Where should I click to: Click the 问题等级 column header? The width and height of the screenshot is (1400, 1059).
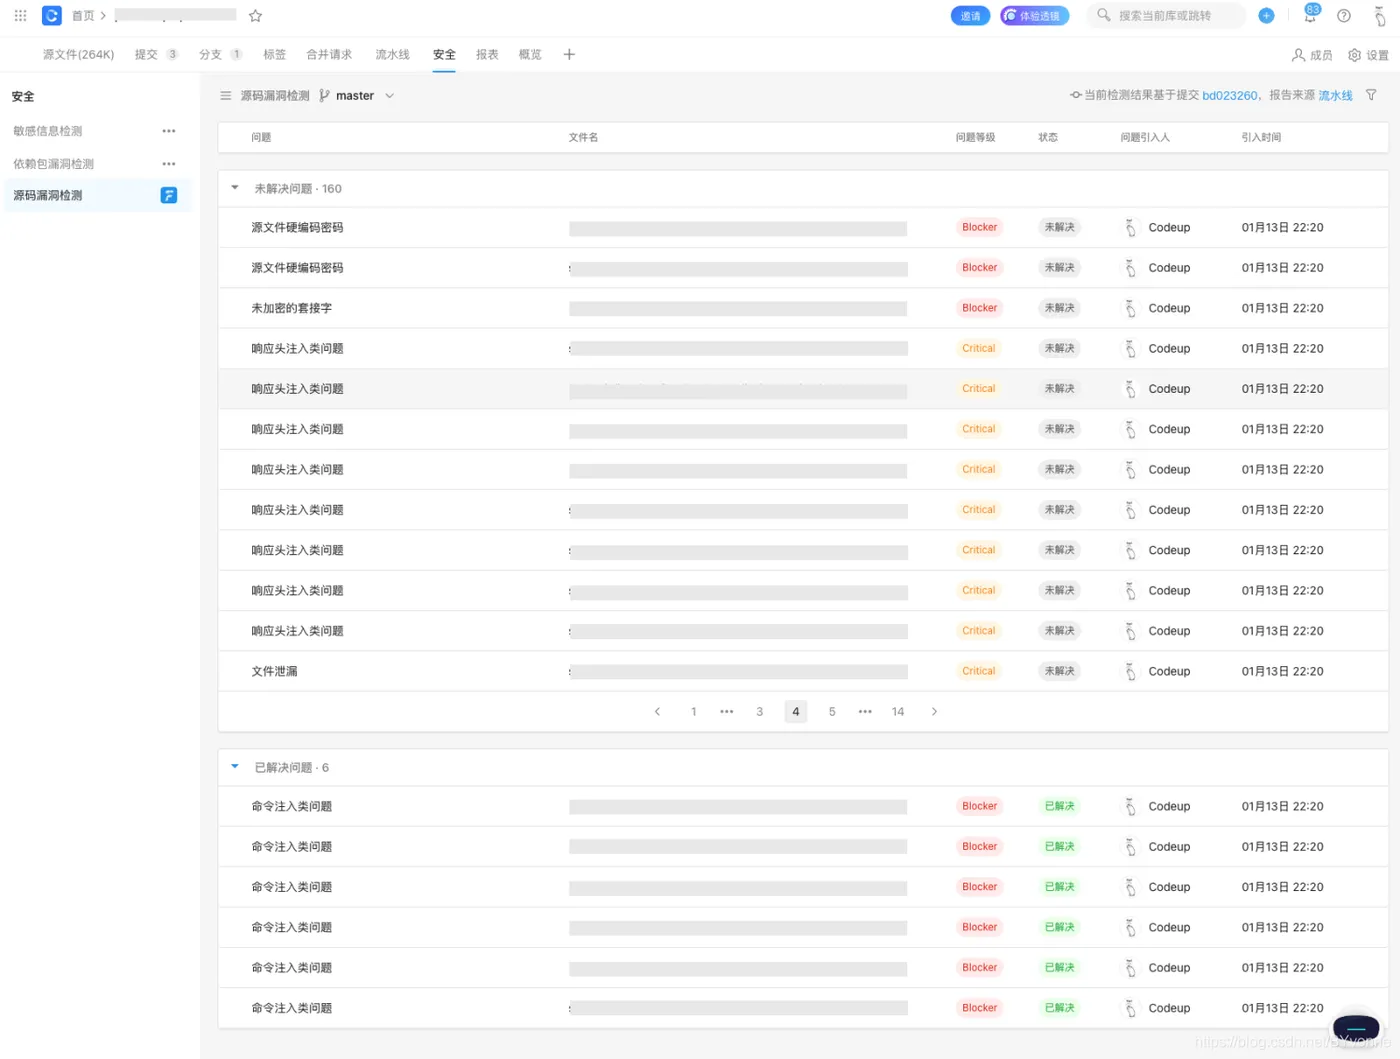point(975,137)
